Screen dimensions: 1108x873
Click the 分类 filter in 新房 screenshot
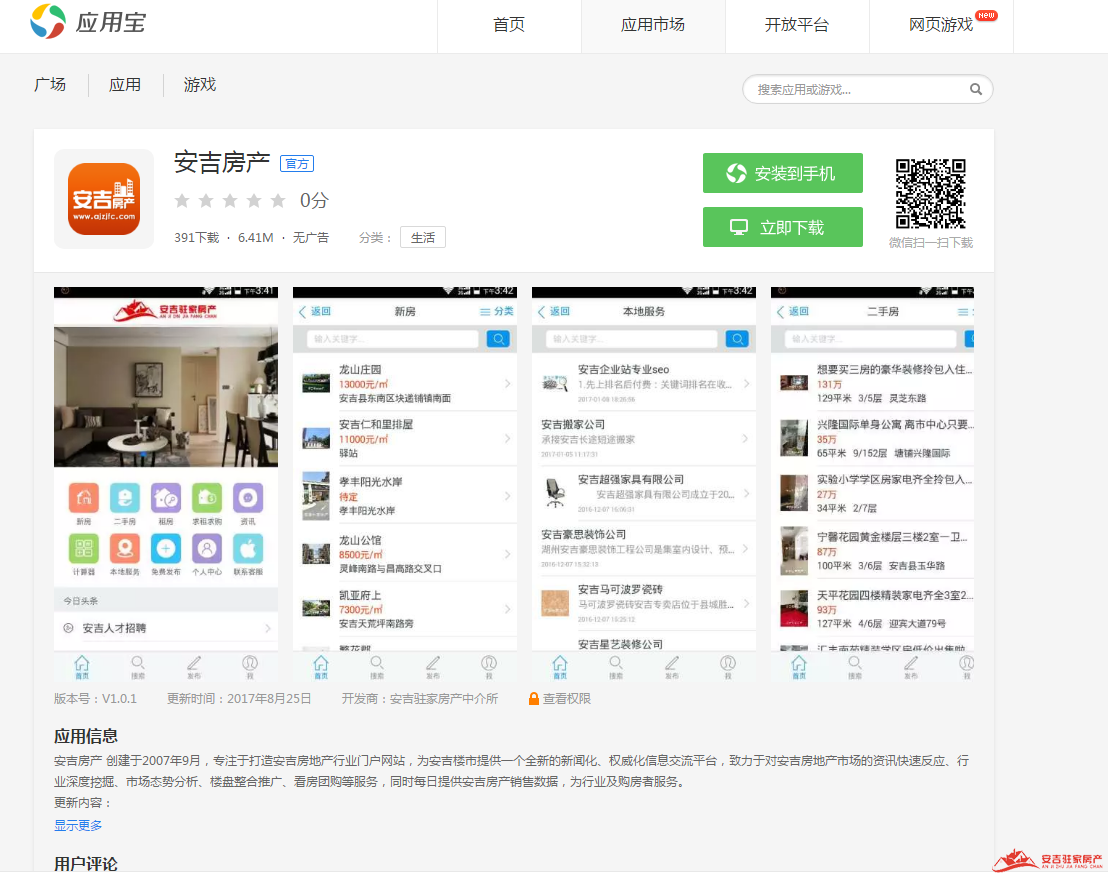click(497, 312)
